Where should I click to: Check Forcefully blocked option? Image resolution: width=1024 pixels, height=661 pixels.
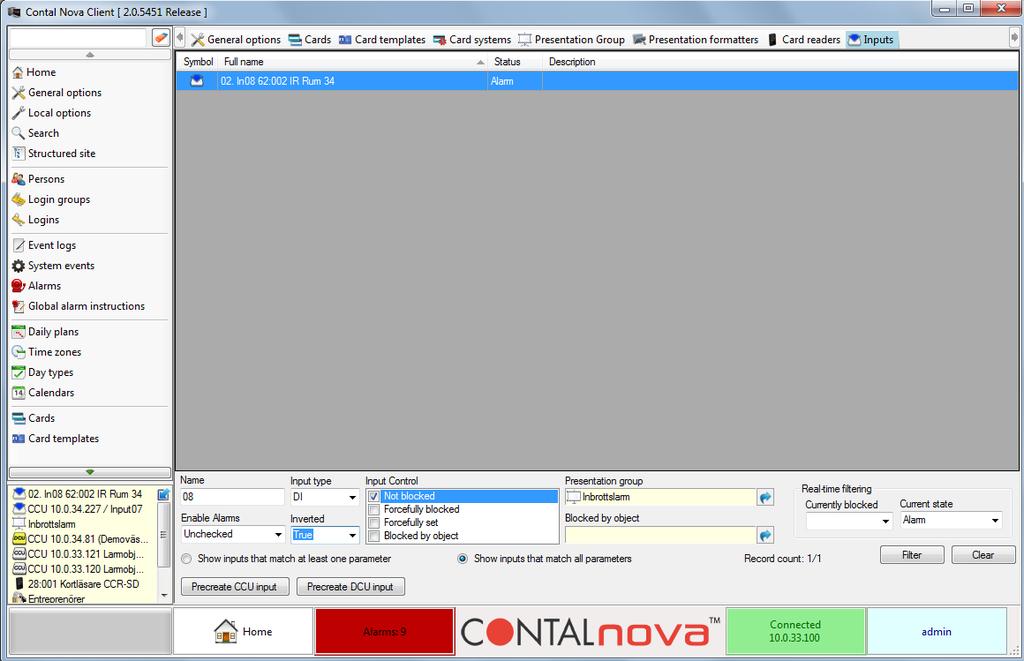tap(374, 509)
